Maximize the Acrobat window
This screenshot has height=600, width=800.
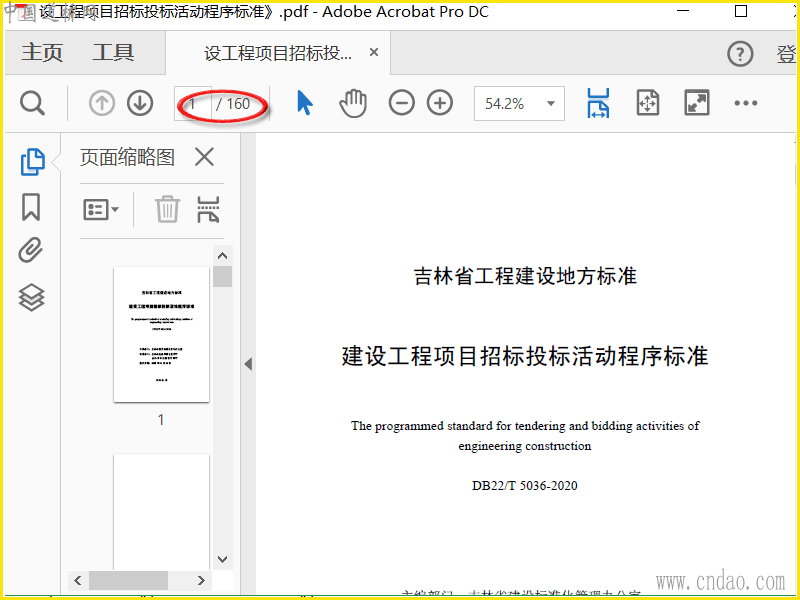741,11
